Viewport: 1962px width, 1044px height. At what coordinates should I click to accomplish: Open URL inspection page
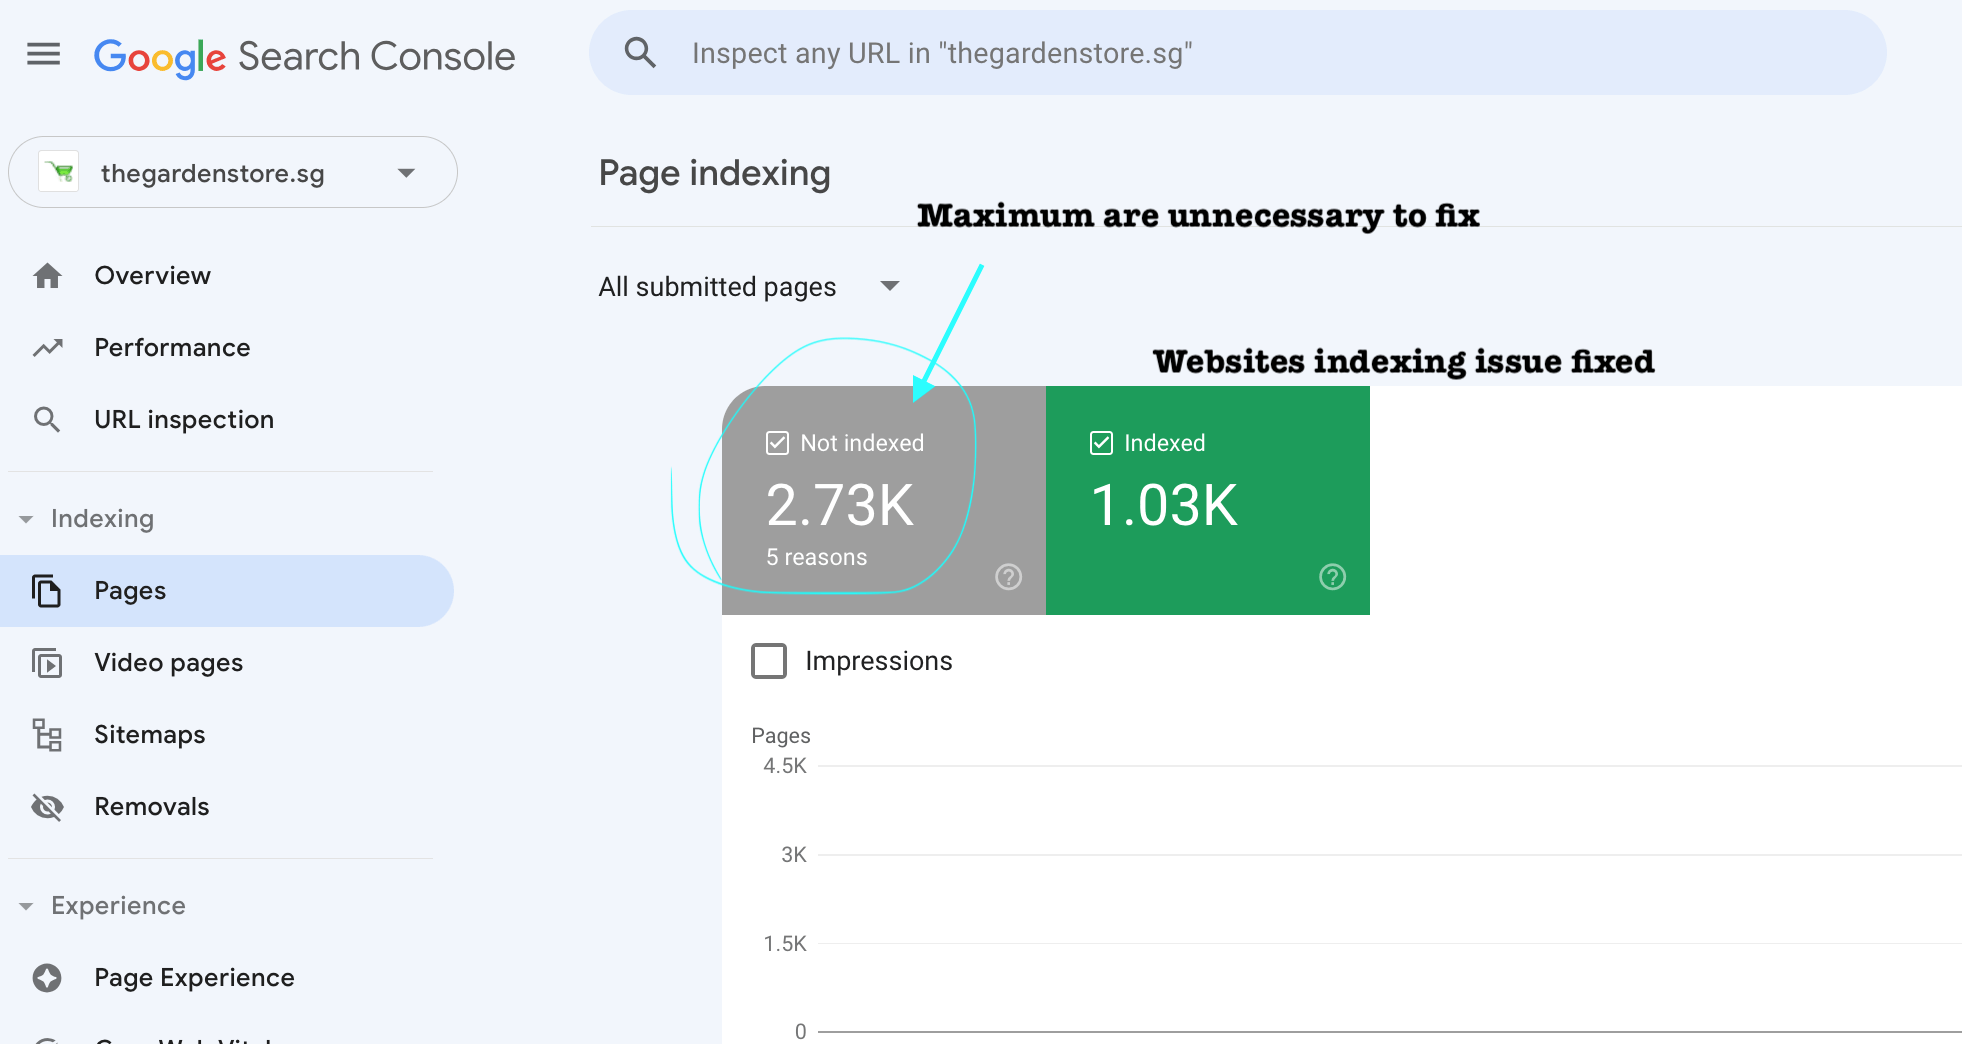(x=184, y=420)
